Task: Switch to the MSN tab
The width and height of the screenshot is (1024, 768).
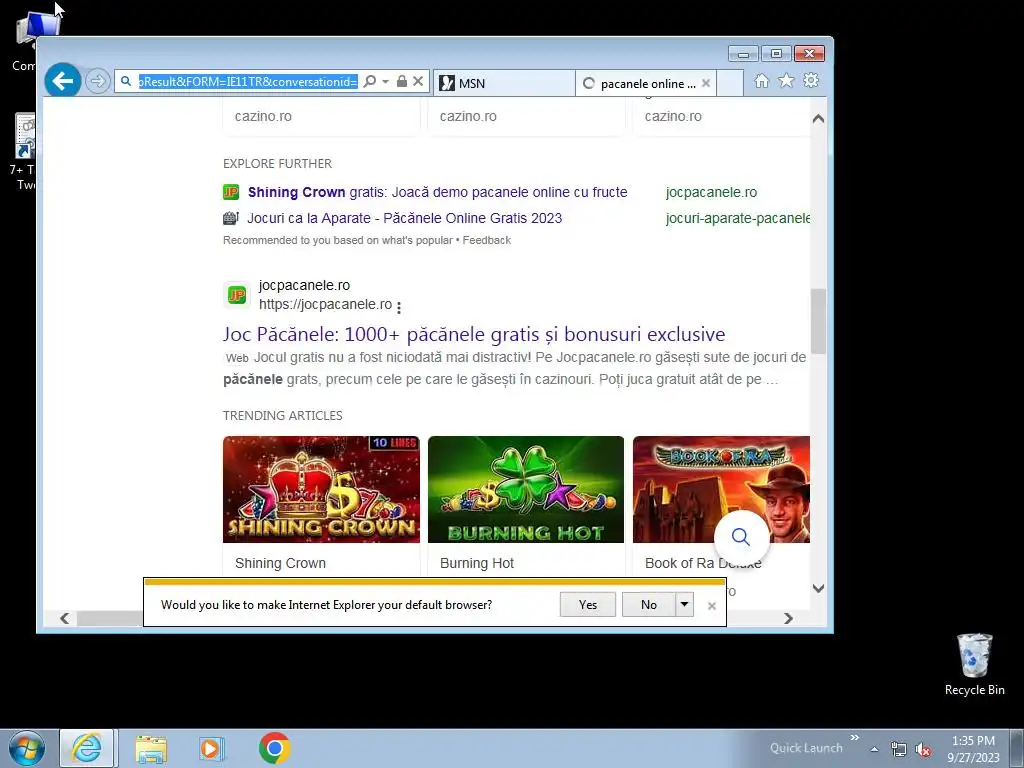Action: [504, 83]
